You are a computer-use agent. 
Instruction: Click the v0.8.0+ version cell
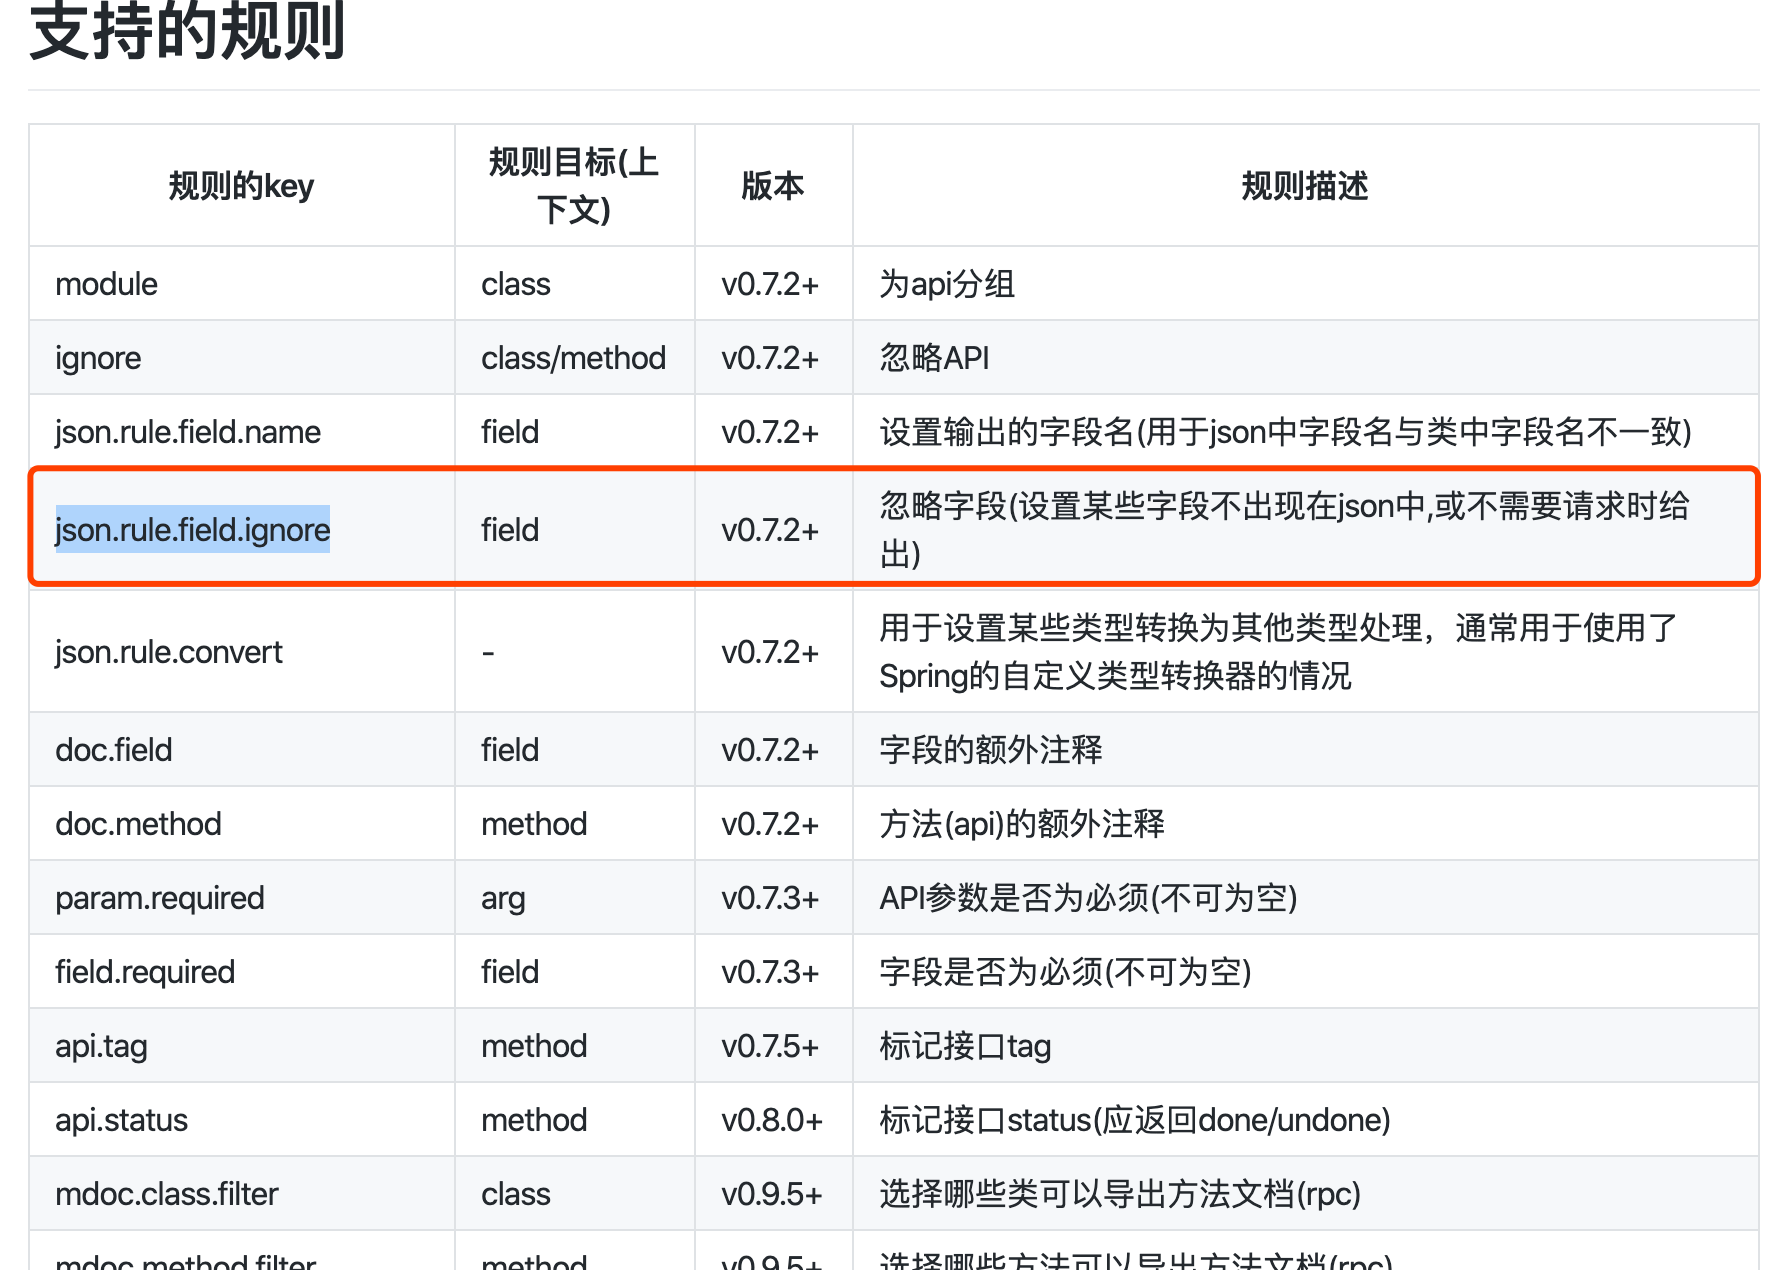(x=772, y=1119)
